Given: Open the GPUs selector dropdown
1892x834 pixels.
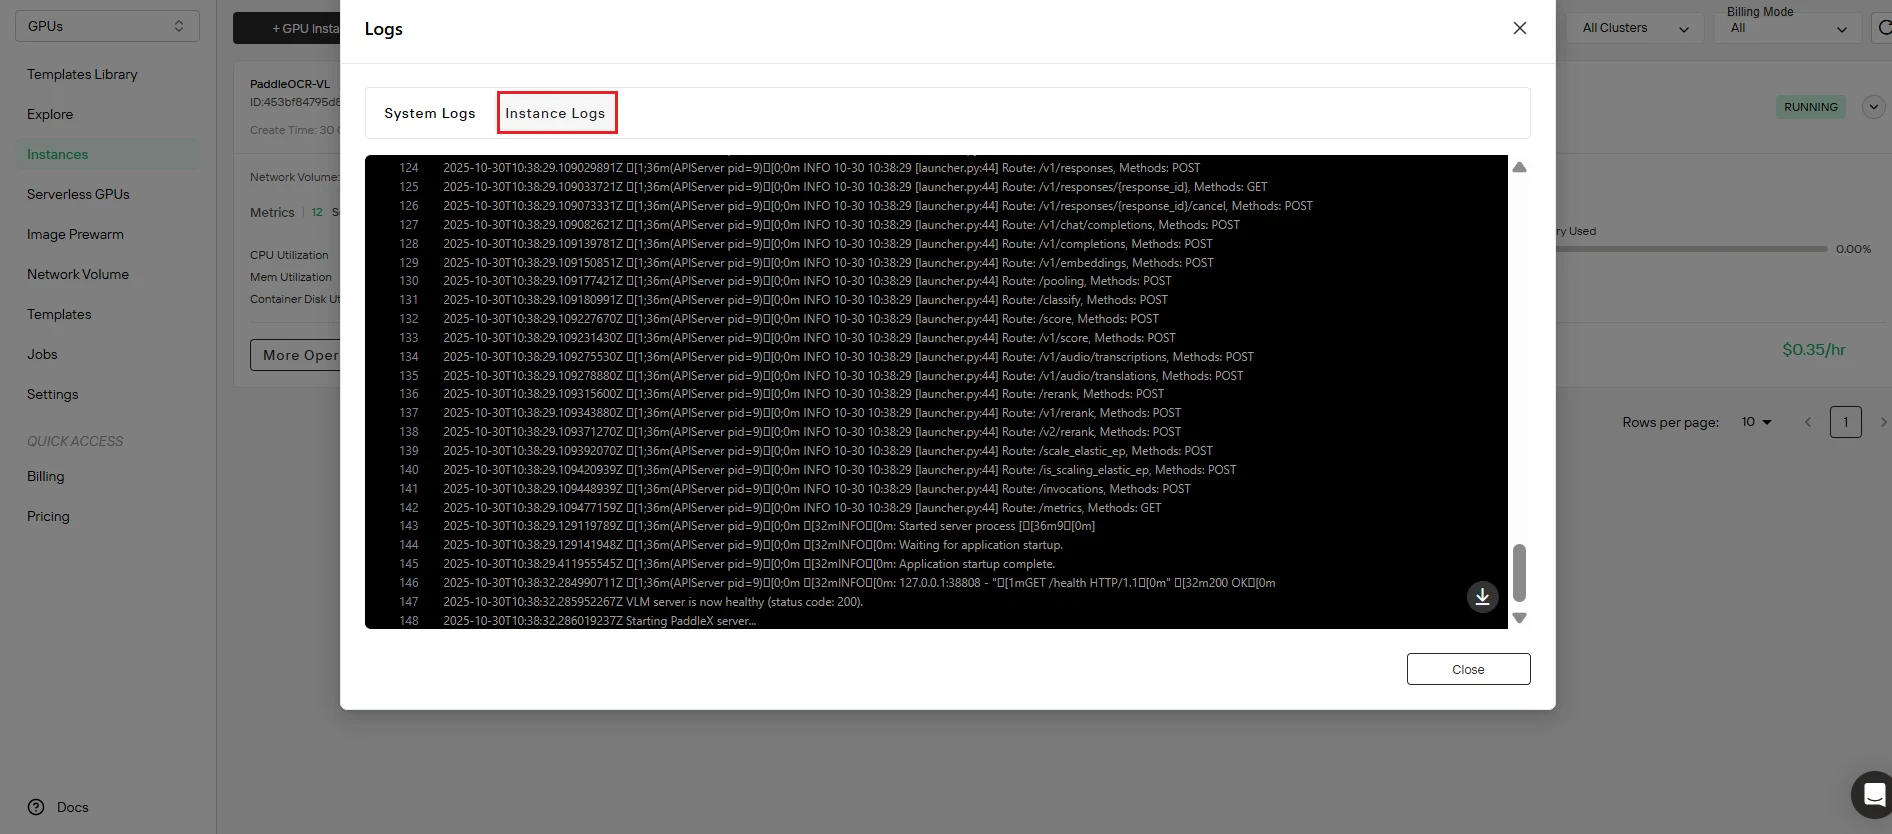Looking at the screenshot, I should click(x=107, y=26).
